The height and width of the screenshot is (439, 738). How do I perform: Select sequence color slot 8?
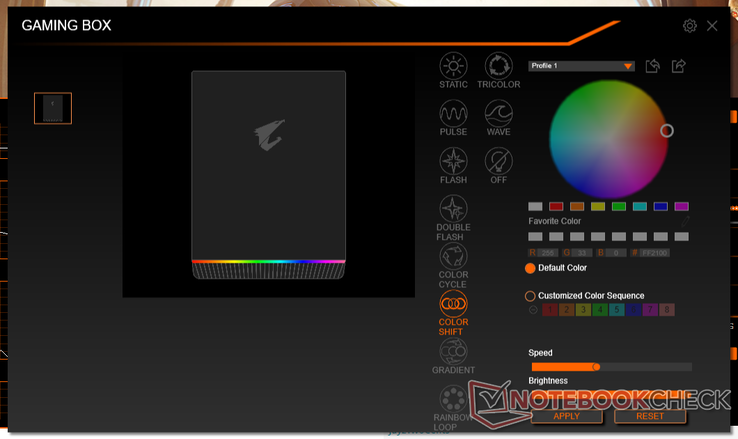click(x=667, y=310)
